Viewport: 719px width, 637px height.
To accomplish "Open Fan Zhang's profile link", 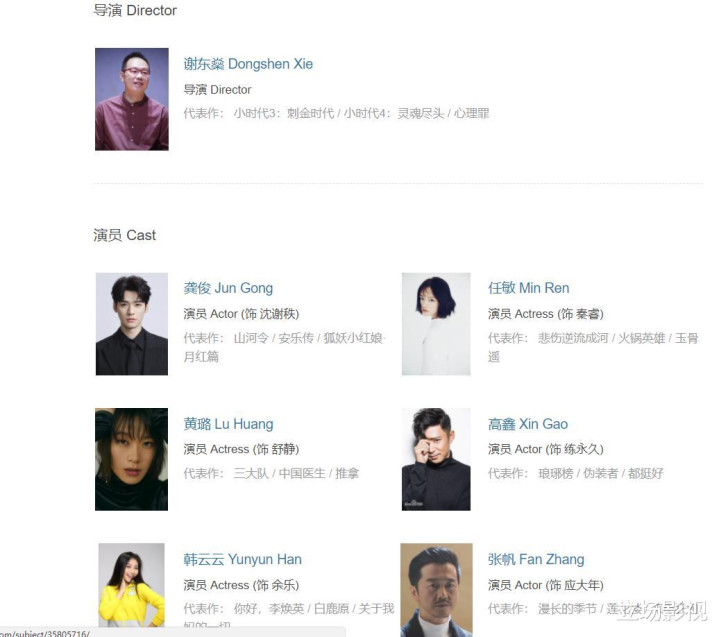I will [x=536, y=559].
